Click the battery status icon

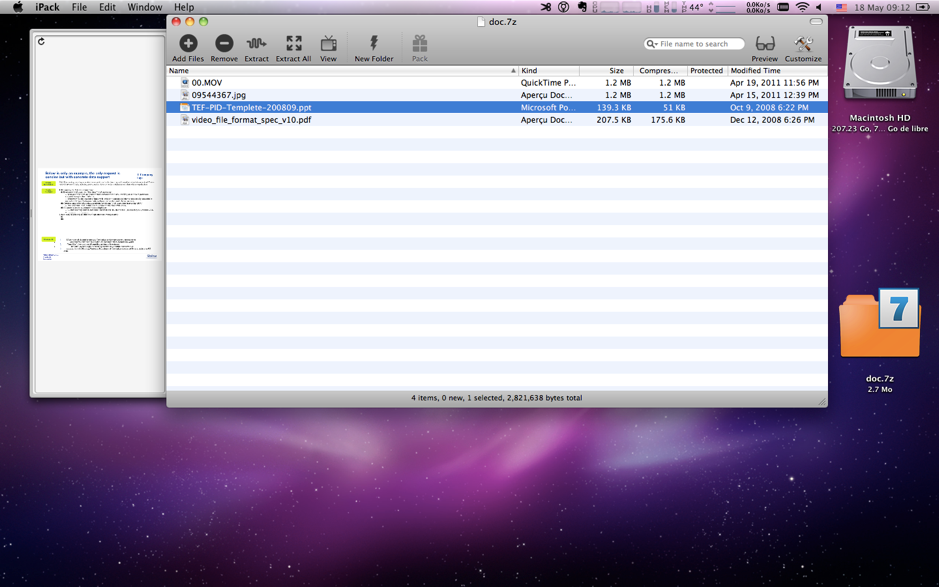923,7
